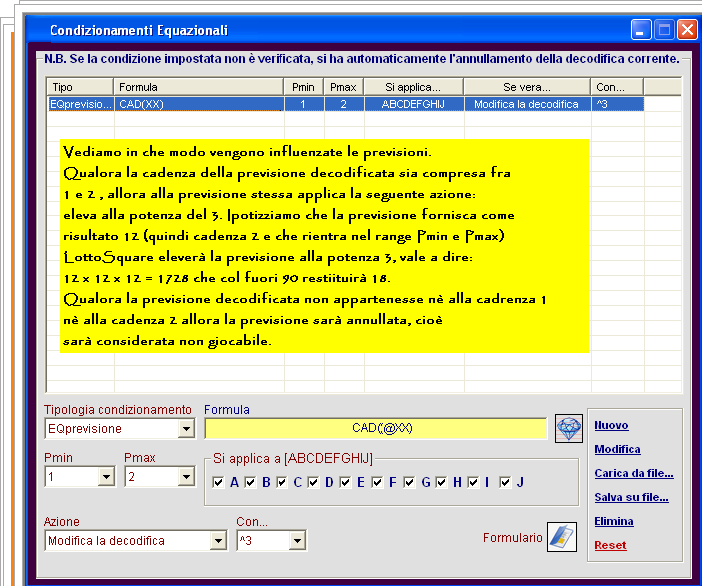Toggle checkbox B in Si applica a
Viewport: 702px width, 586px height.
pyautogui.click(x=250, y=482)
